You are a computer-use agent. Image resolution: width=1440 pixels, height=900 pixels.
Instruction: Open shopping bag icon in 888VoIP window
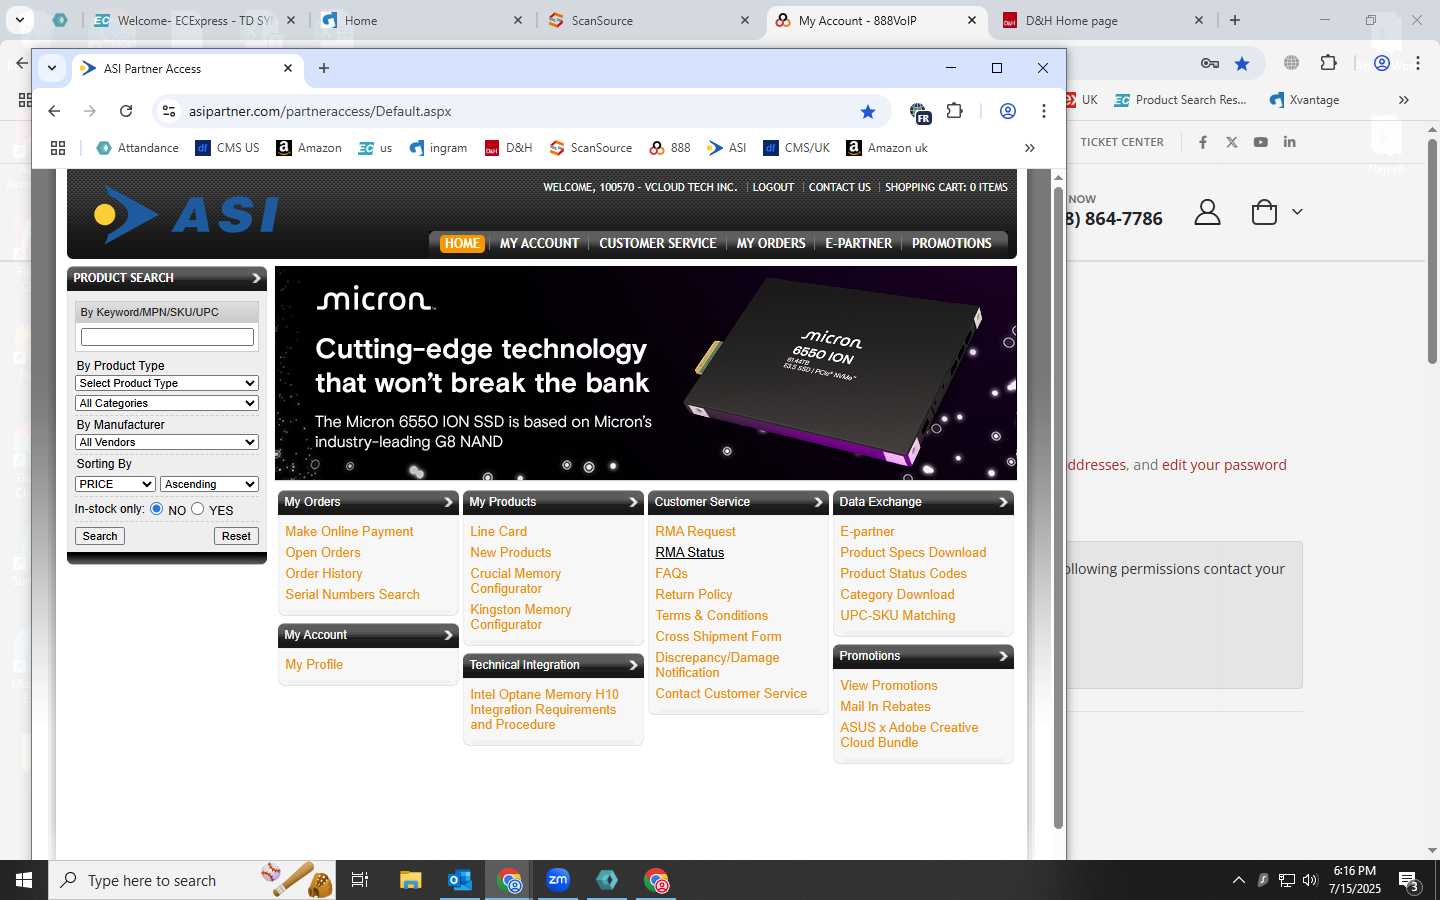point(1264,212)
